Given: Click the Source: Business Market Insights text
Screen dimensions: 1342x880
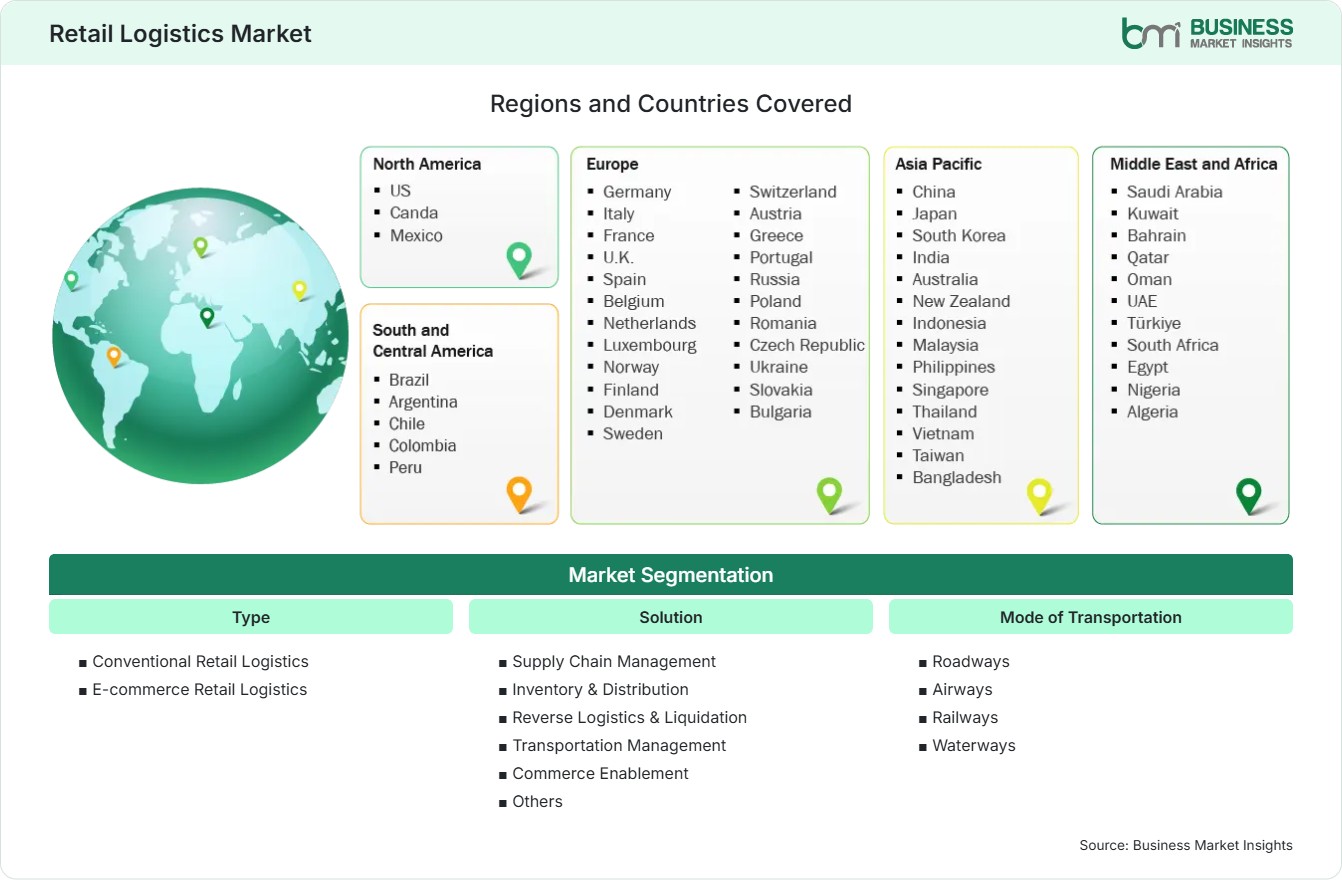Looking at the screenshot, I should (x=1186, y=845).
